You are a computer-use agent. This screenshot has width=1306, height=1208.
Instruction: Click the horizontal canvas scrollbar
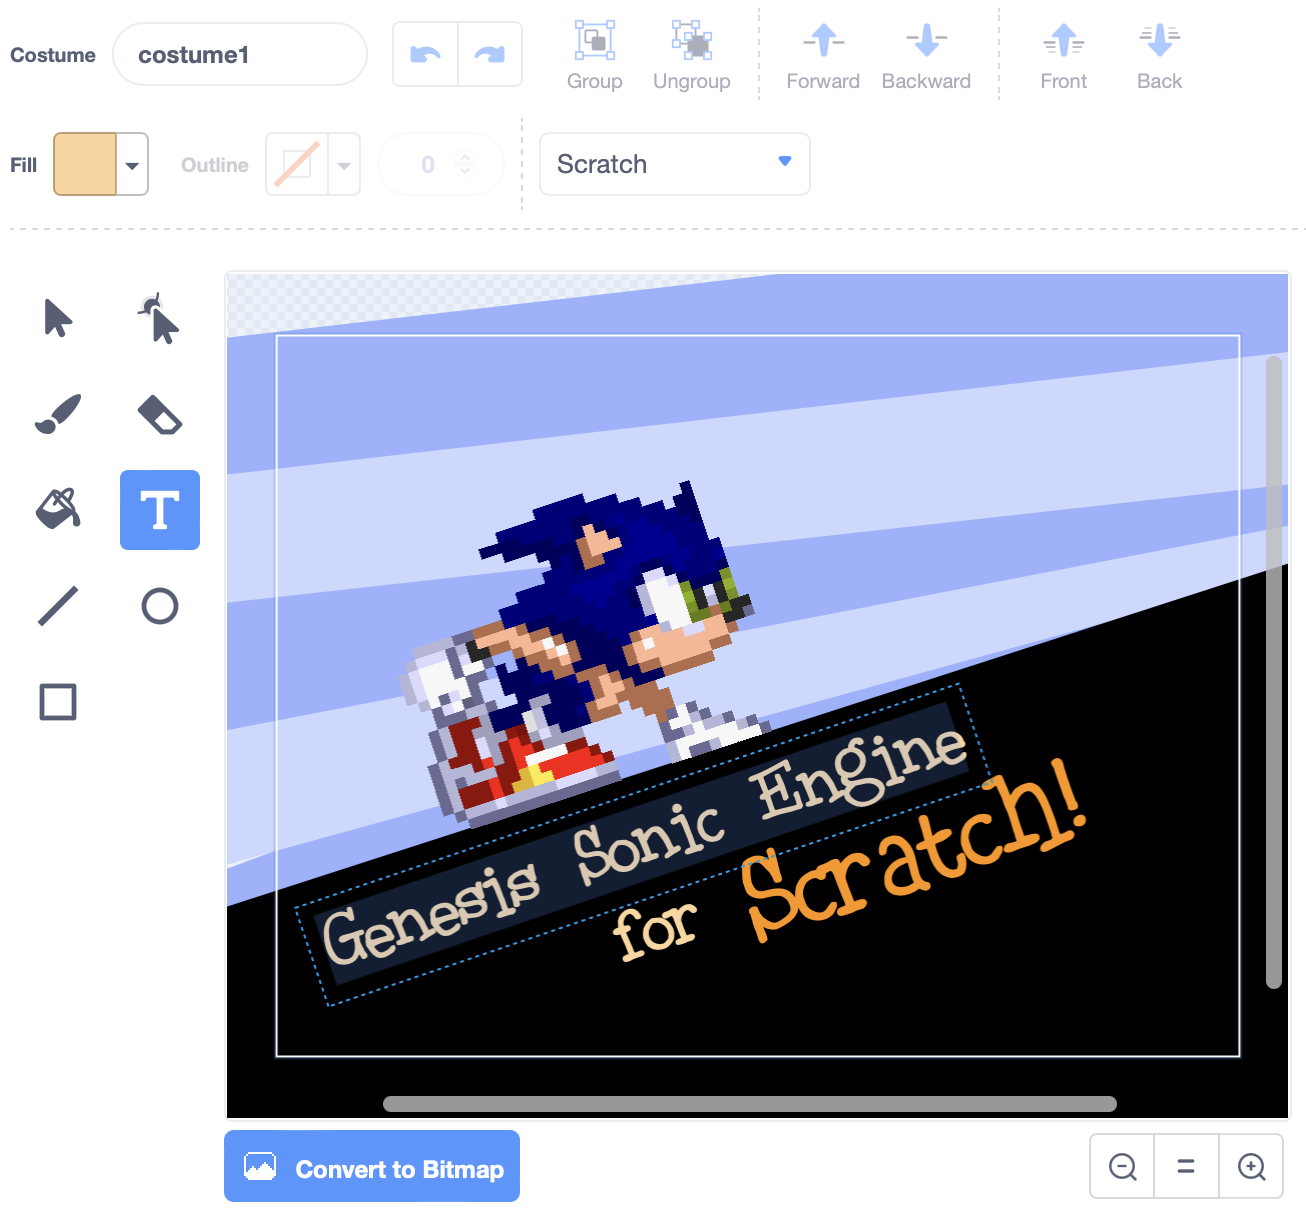[750, 1104]
